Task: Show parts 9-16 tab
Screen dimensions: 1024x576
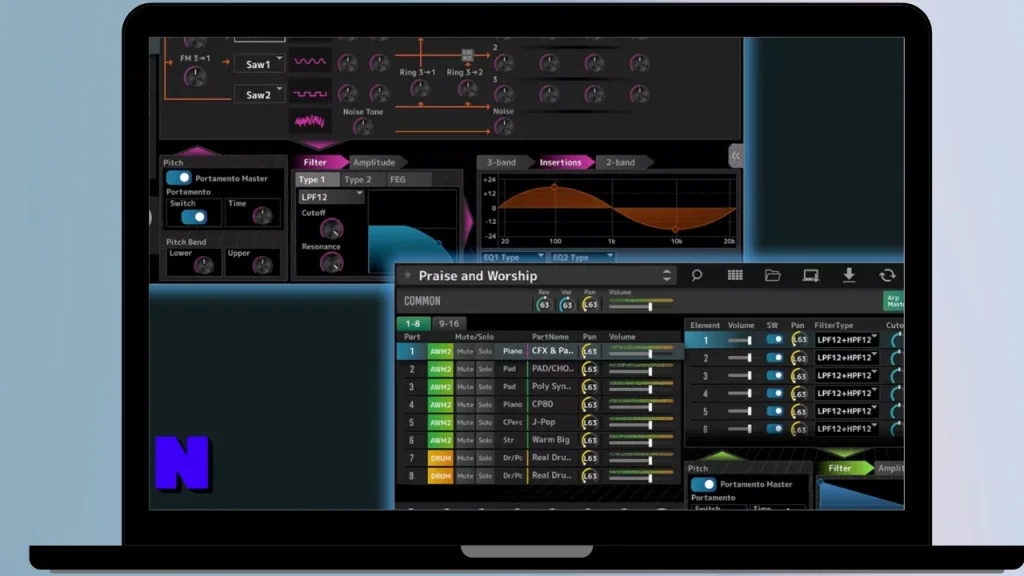Action: point(449,323)
